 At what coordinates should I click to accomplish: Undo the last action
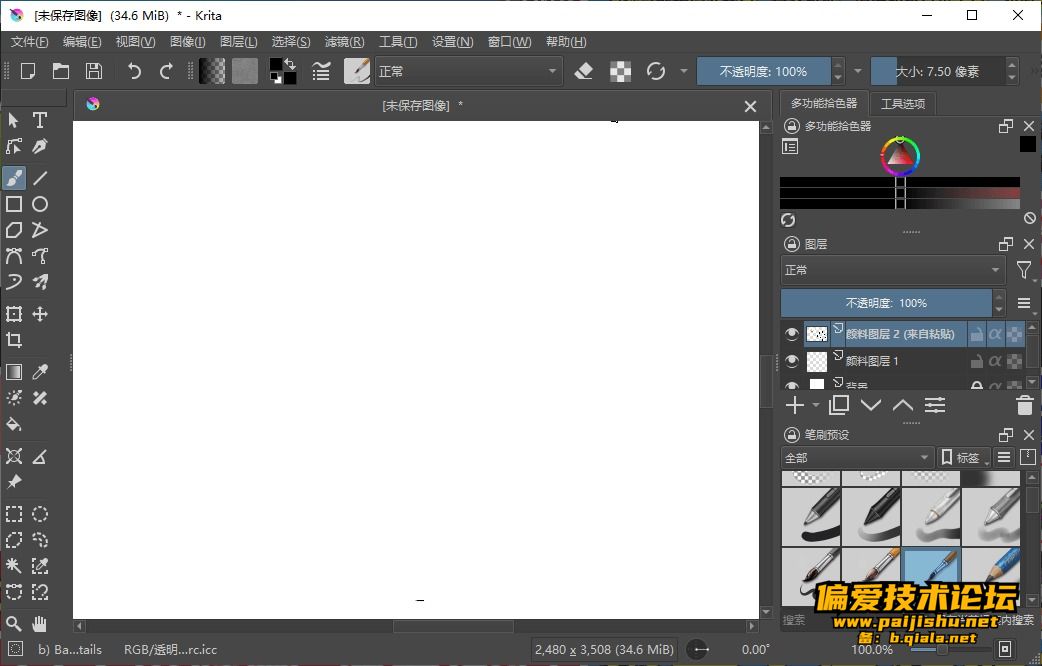point(134,71)
